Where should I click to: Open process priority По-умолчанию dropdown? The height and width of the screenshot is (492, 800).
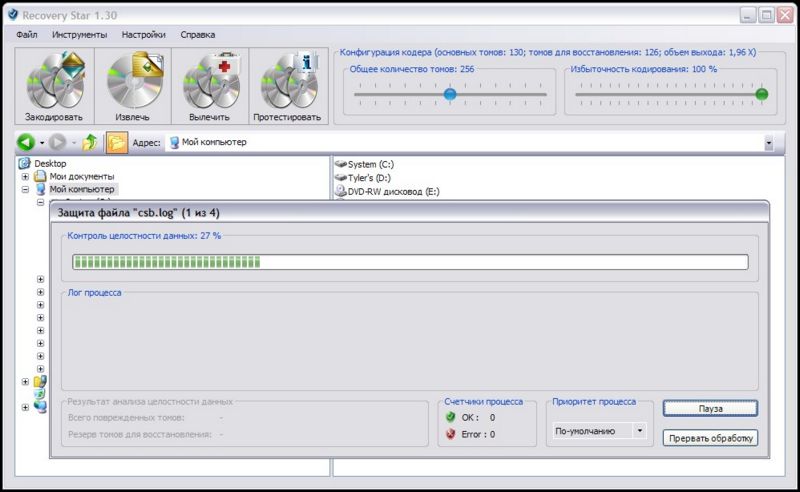(x=599, y=431)
